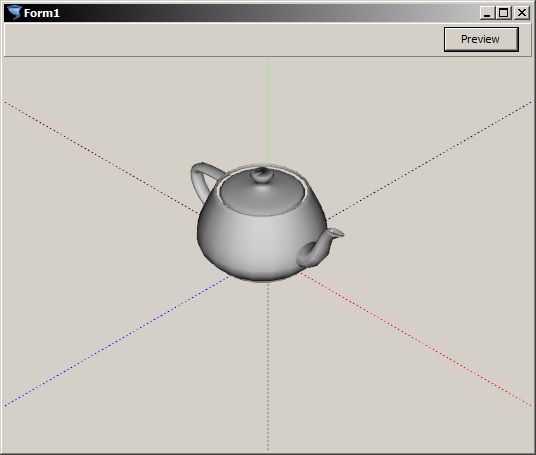
Task: Close the Form1 window
Action: (x=522, y=13)
